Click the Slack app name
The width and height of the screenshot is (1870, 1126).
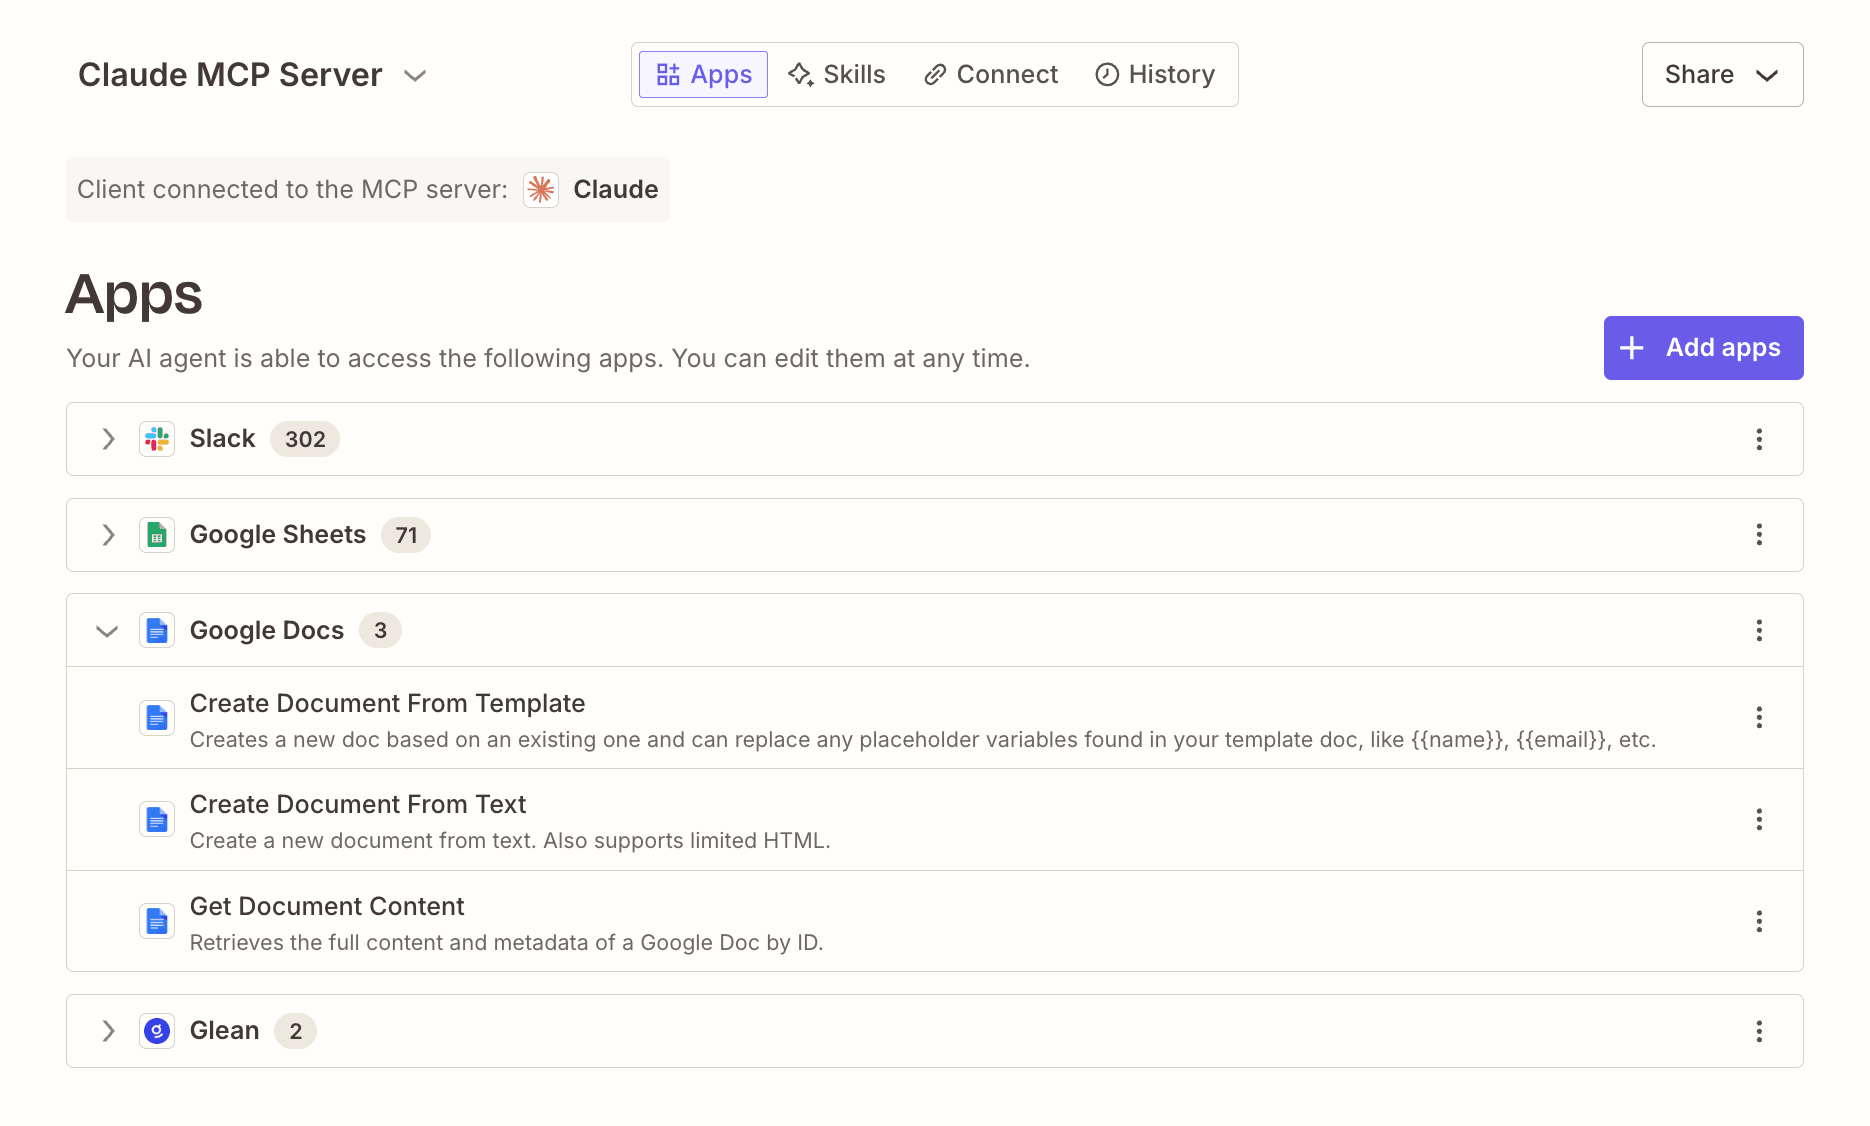click(222, 439)
